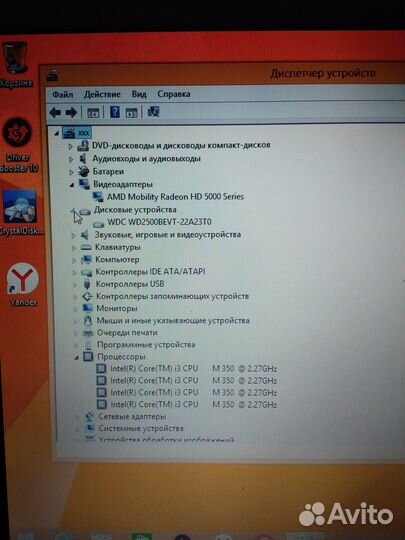Click the computer icon beside Компьютер
405x540 pixels.
pyautogui.click(x=86, y=259)
